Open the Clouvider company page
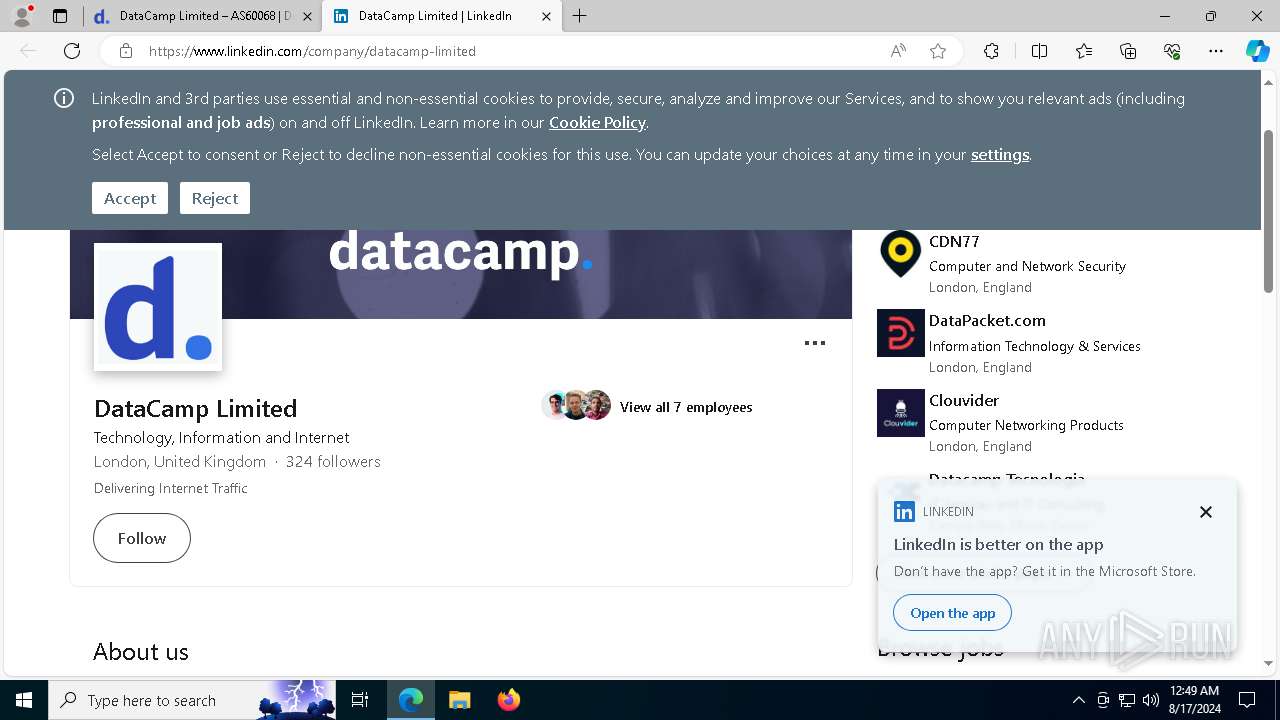 pos(964,400)
